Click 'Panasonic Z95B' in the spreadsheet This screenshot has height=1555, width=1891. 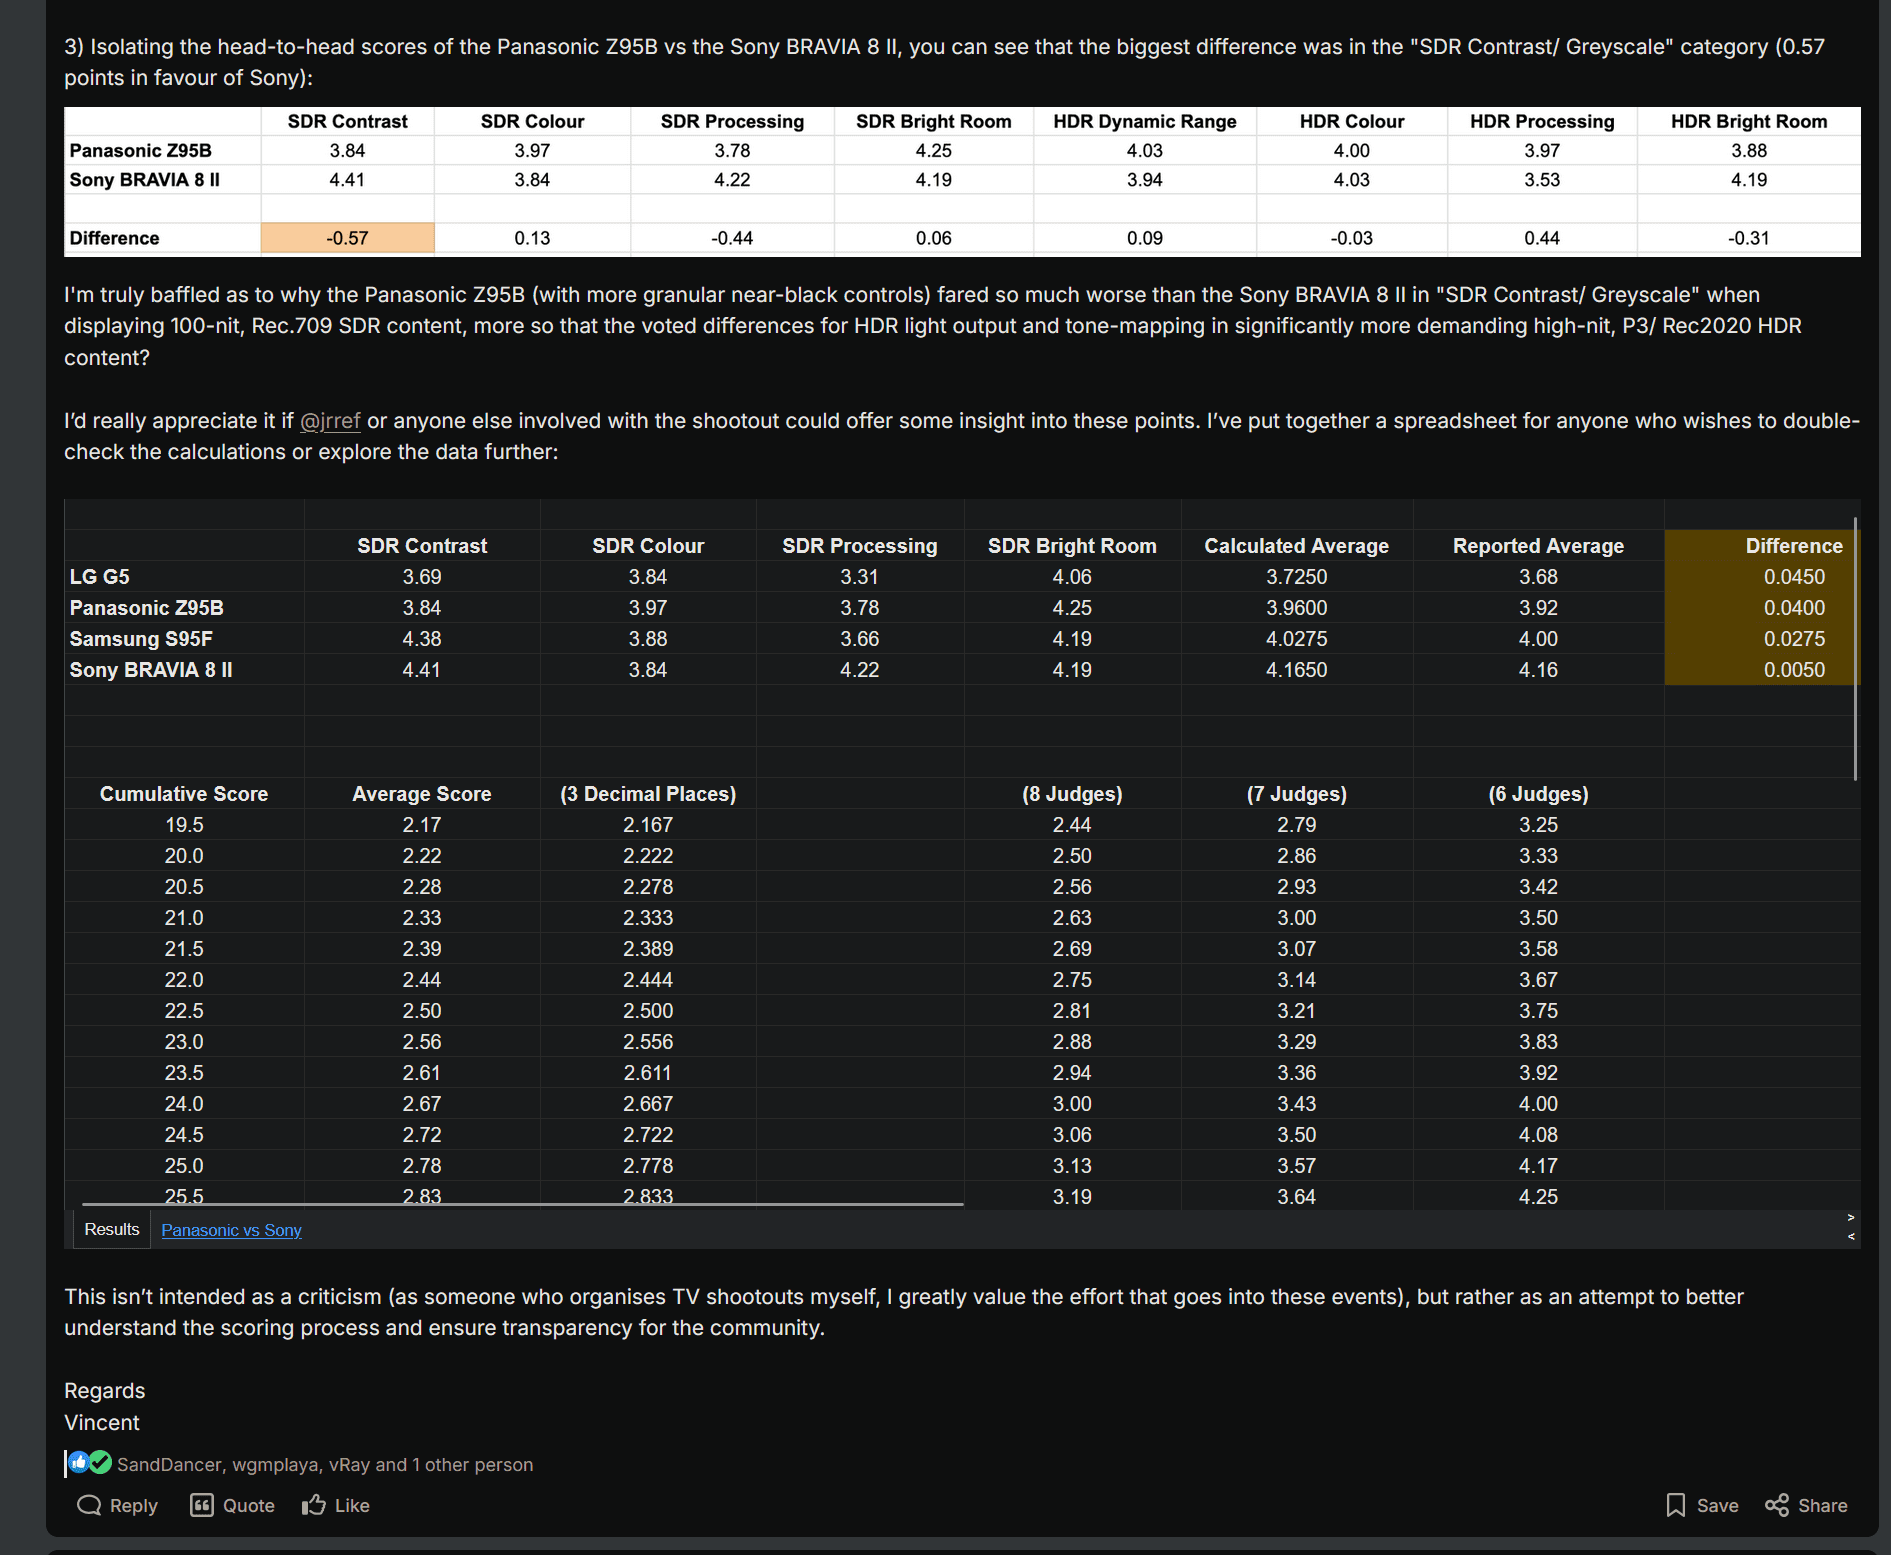click(x=147, y=608)
